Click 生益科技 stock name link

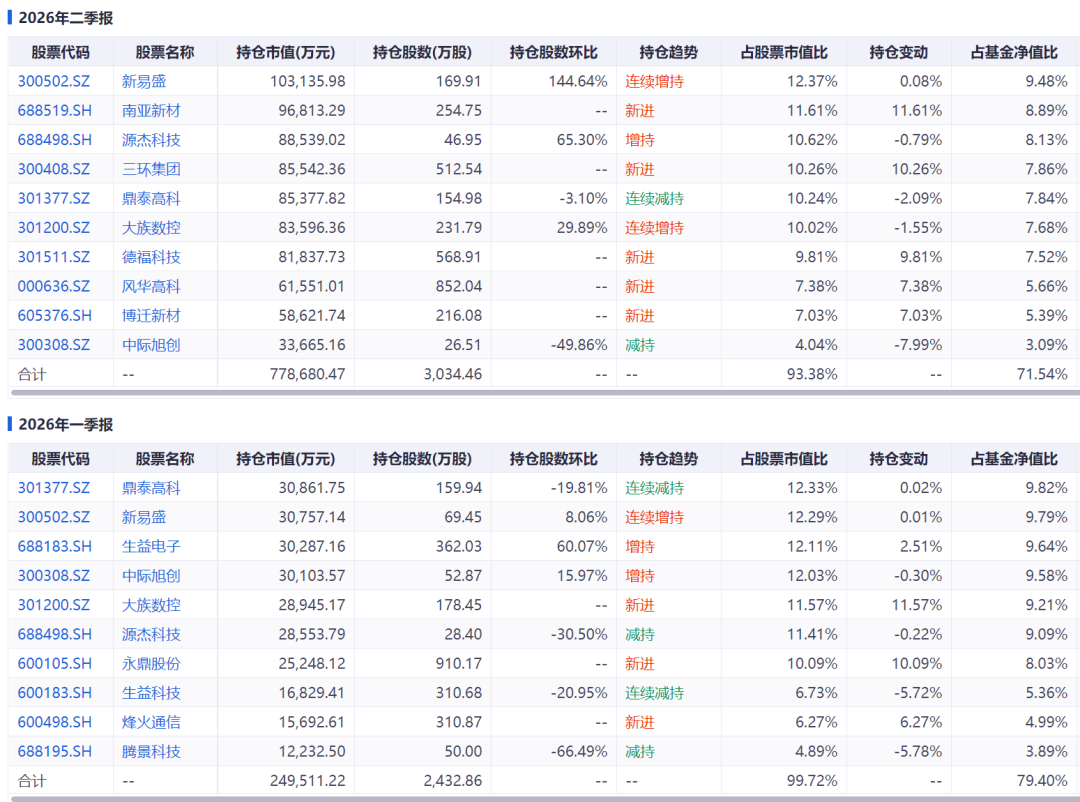[x=151, y=692]
